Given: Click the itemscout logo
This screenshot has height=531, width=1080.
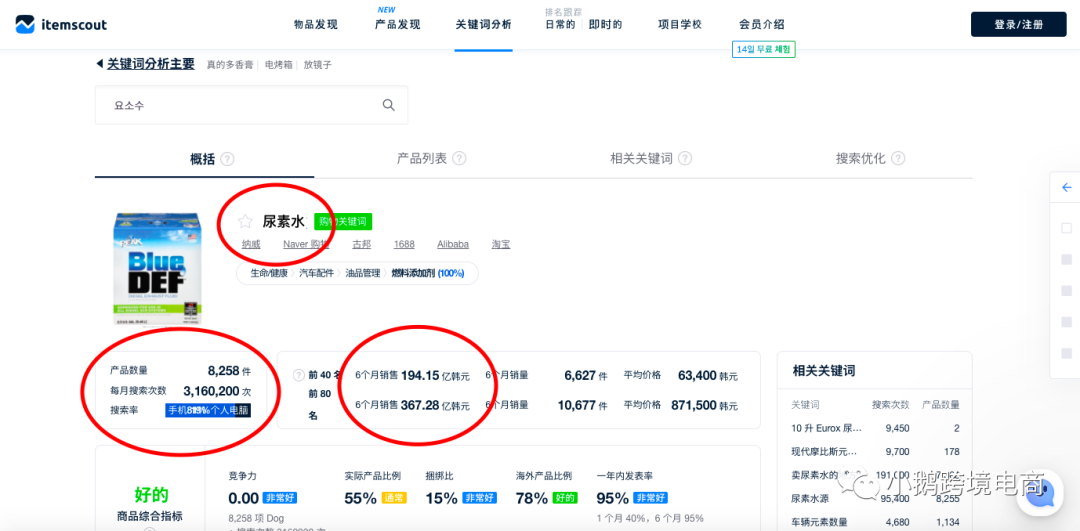Looking at the screenshot, I should 61,25.
